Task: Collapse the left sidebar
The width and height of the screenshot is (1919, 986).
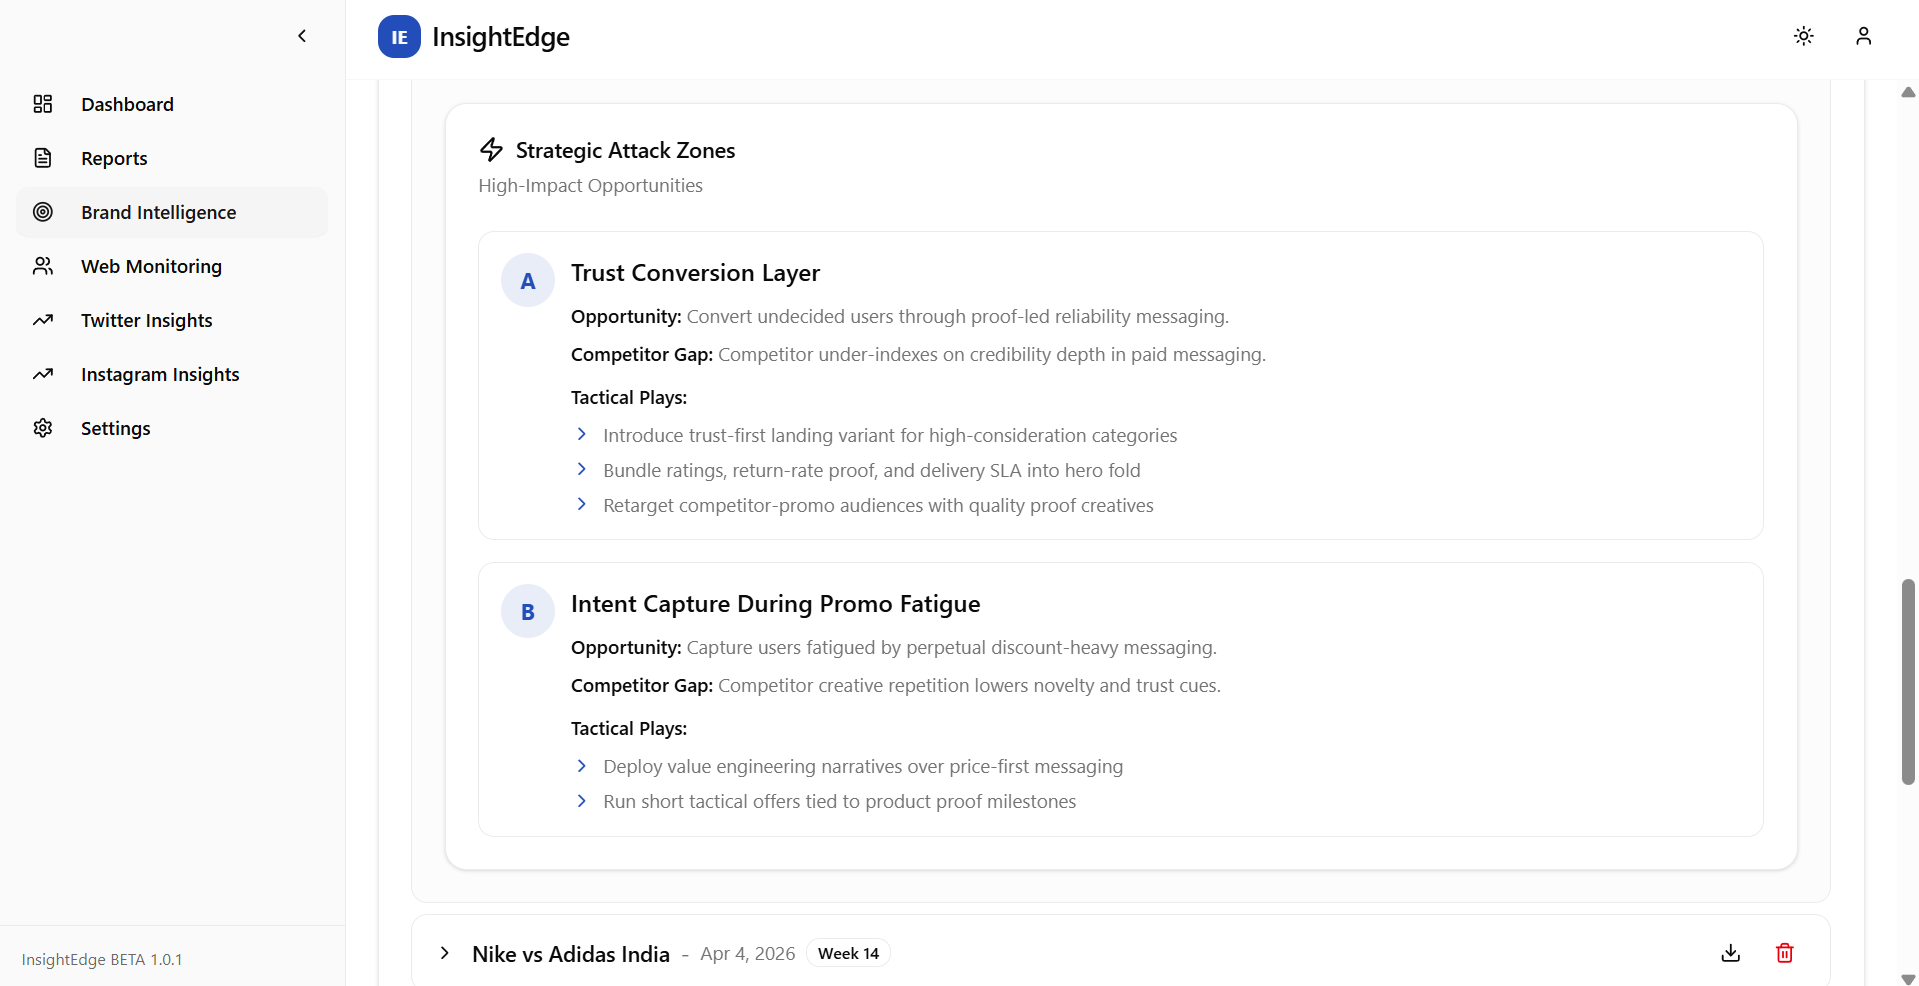Action: [302, 36]
